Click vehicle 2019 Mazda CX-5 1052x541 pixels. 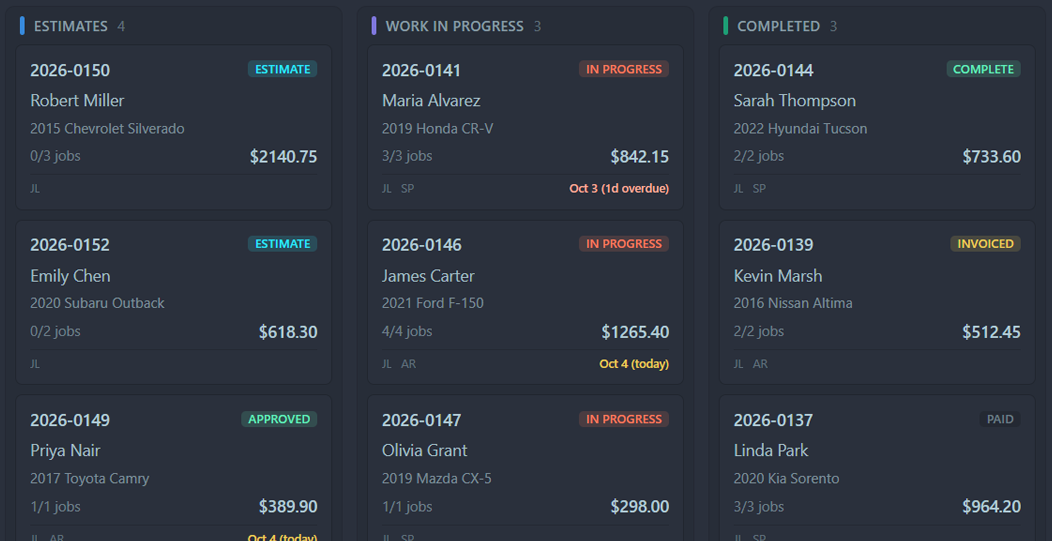[437, 479]
